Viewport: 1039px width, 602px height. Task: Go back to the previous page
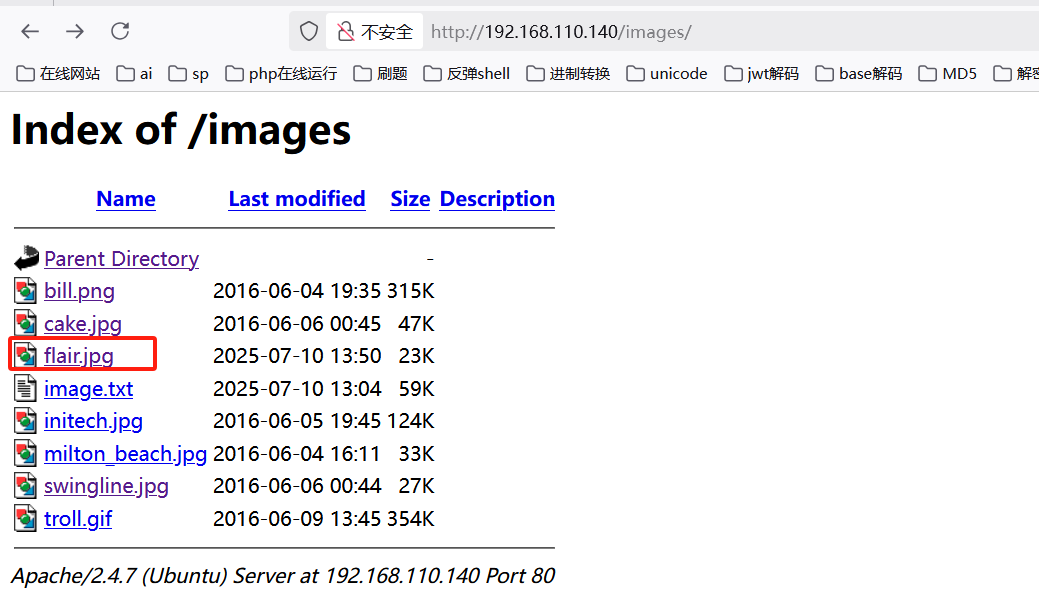pyautogui.click(x=30, y=31)
